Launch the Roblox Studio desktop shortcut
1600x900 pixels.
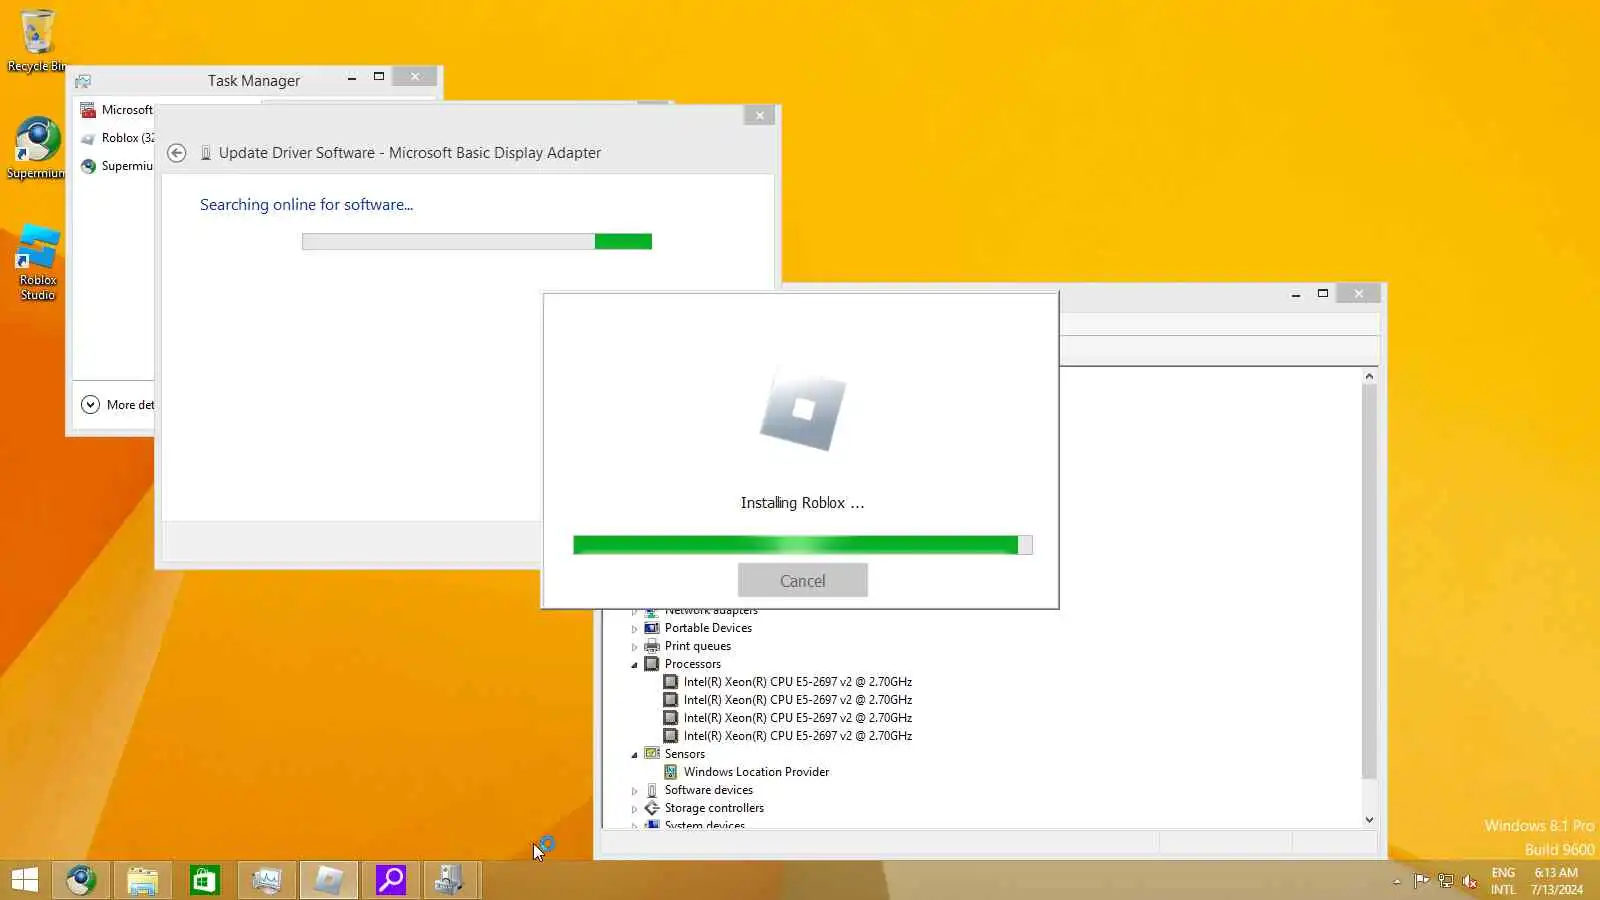click(x=38, y=263)
